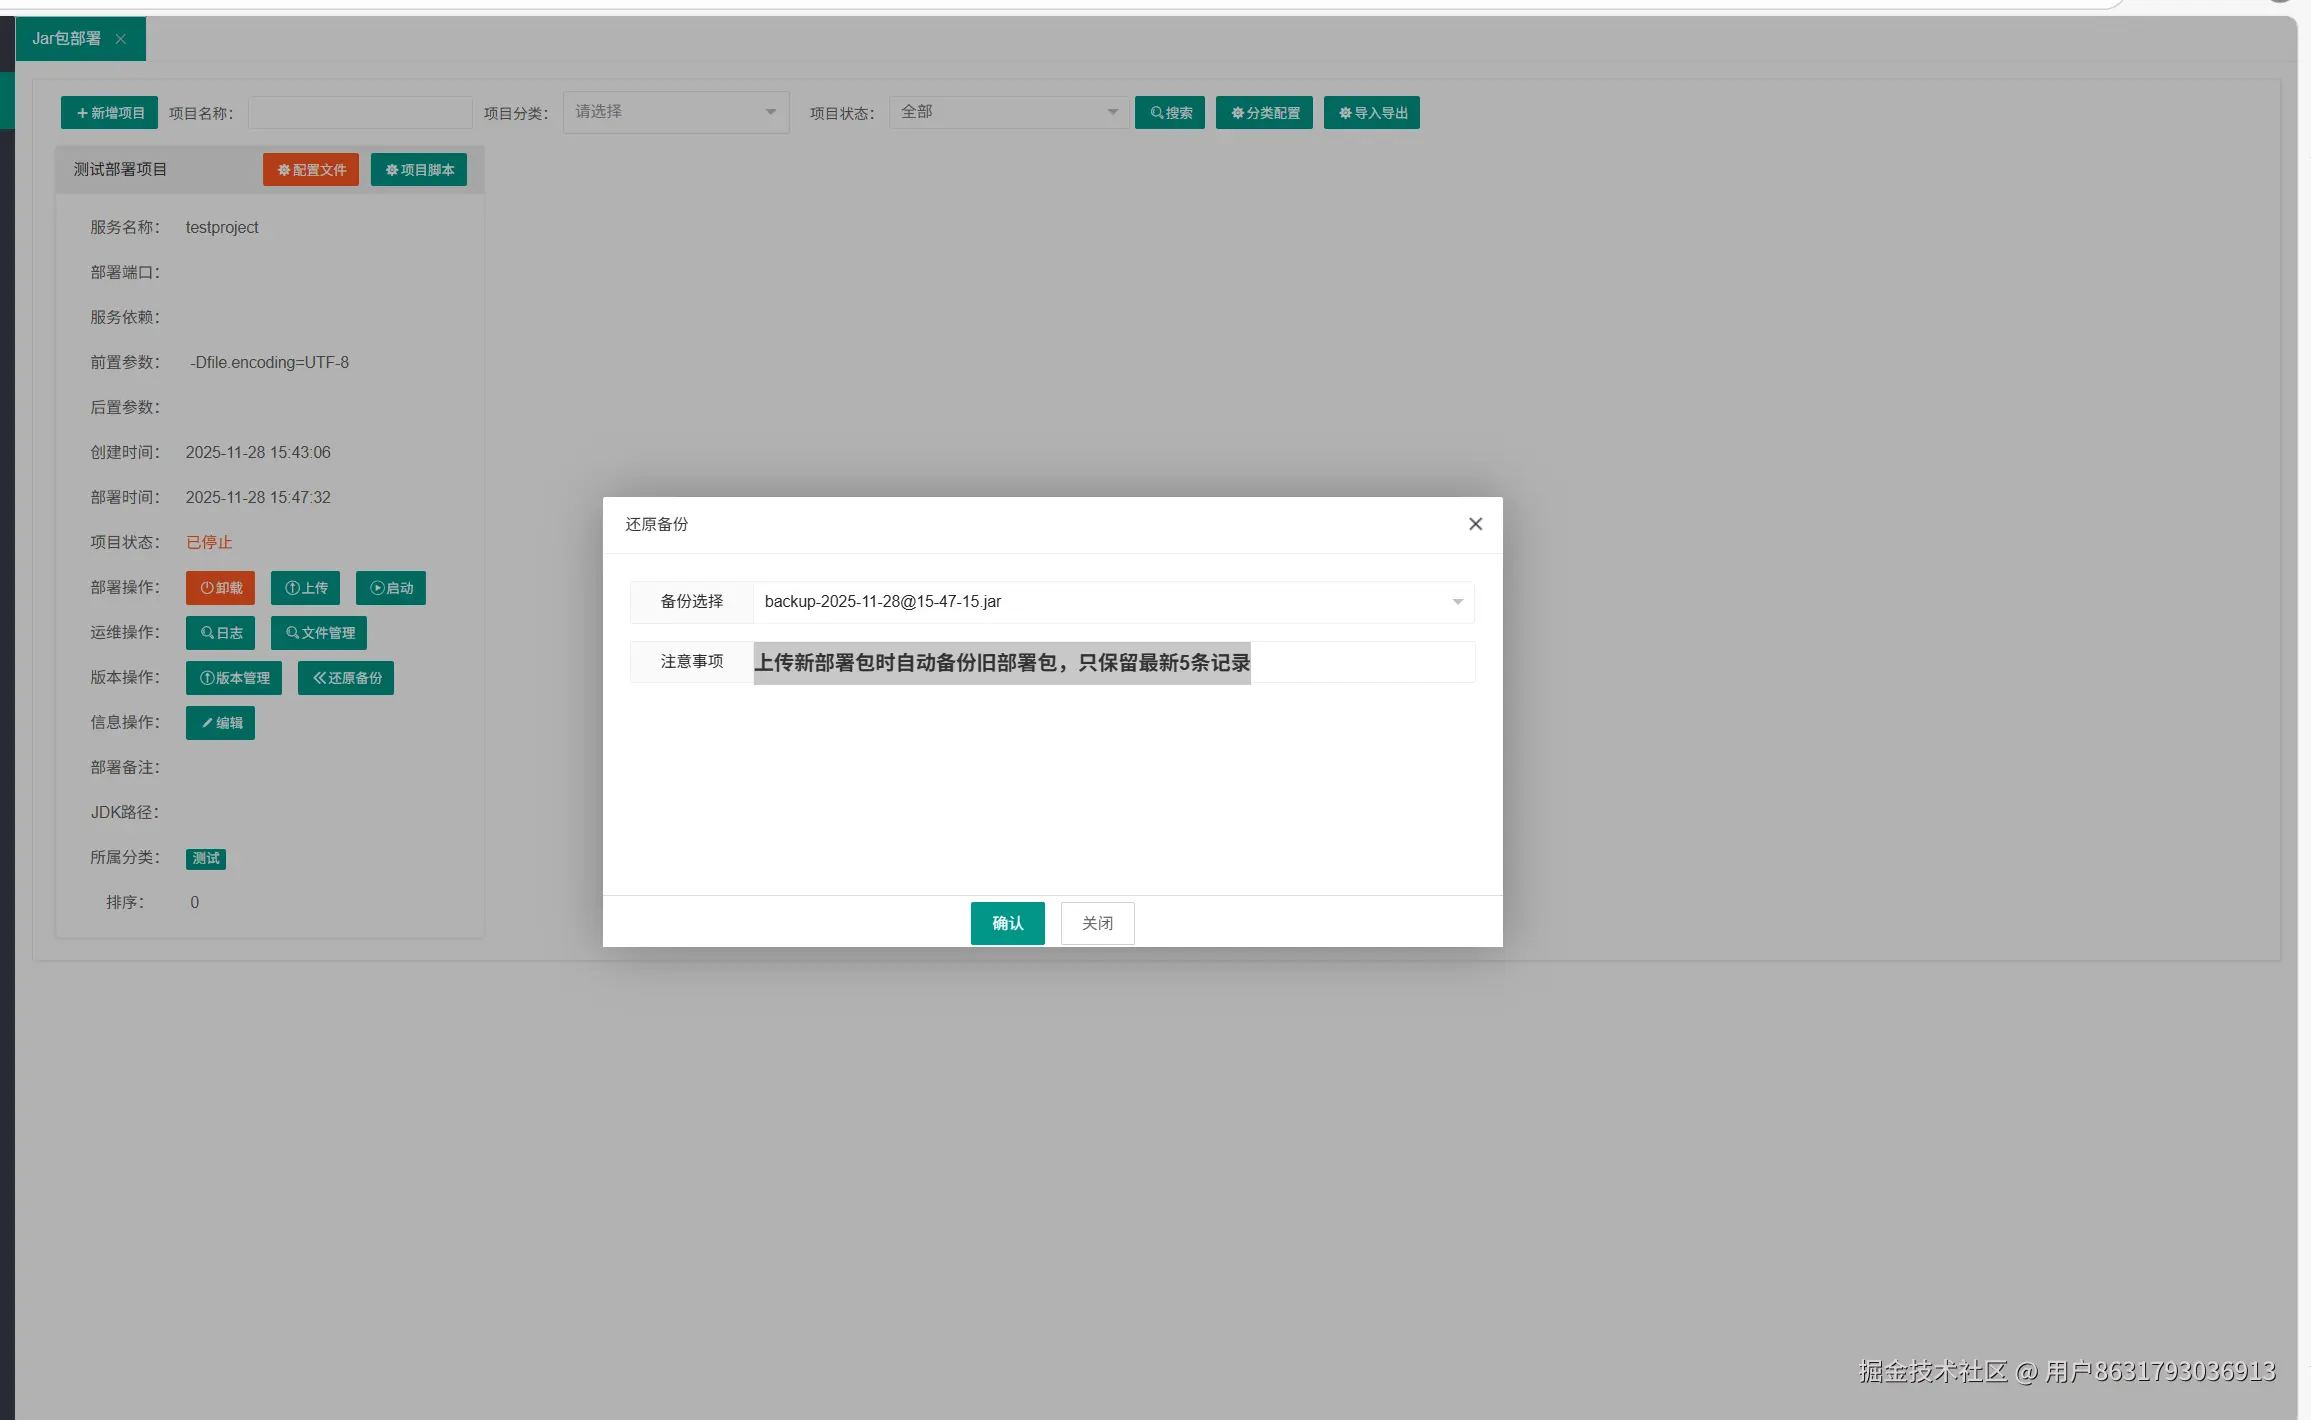Open 日志 log viewer
Image resolution: width=2311 pixels, height=1420 pixels.
[x=220, y=633]
